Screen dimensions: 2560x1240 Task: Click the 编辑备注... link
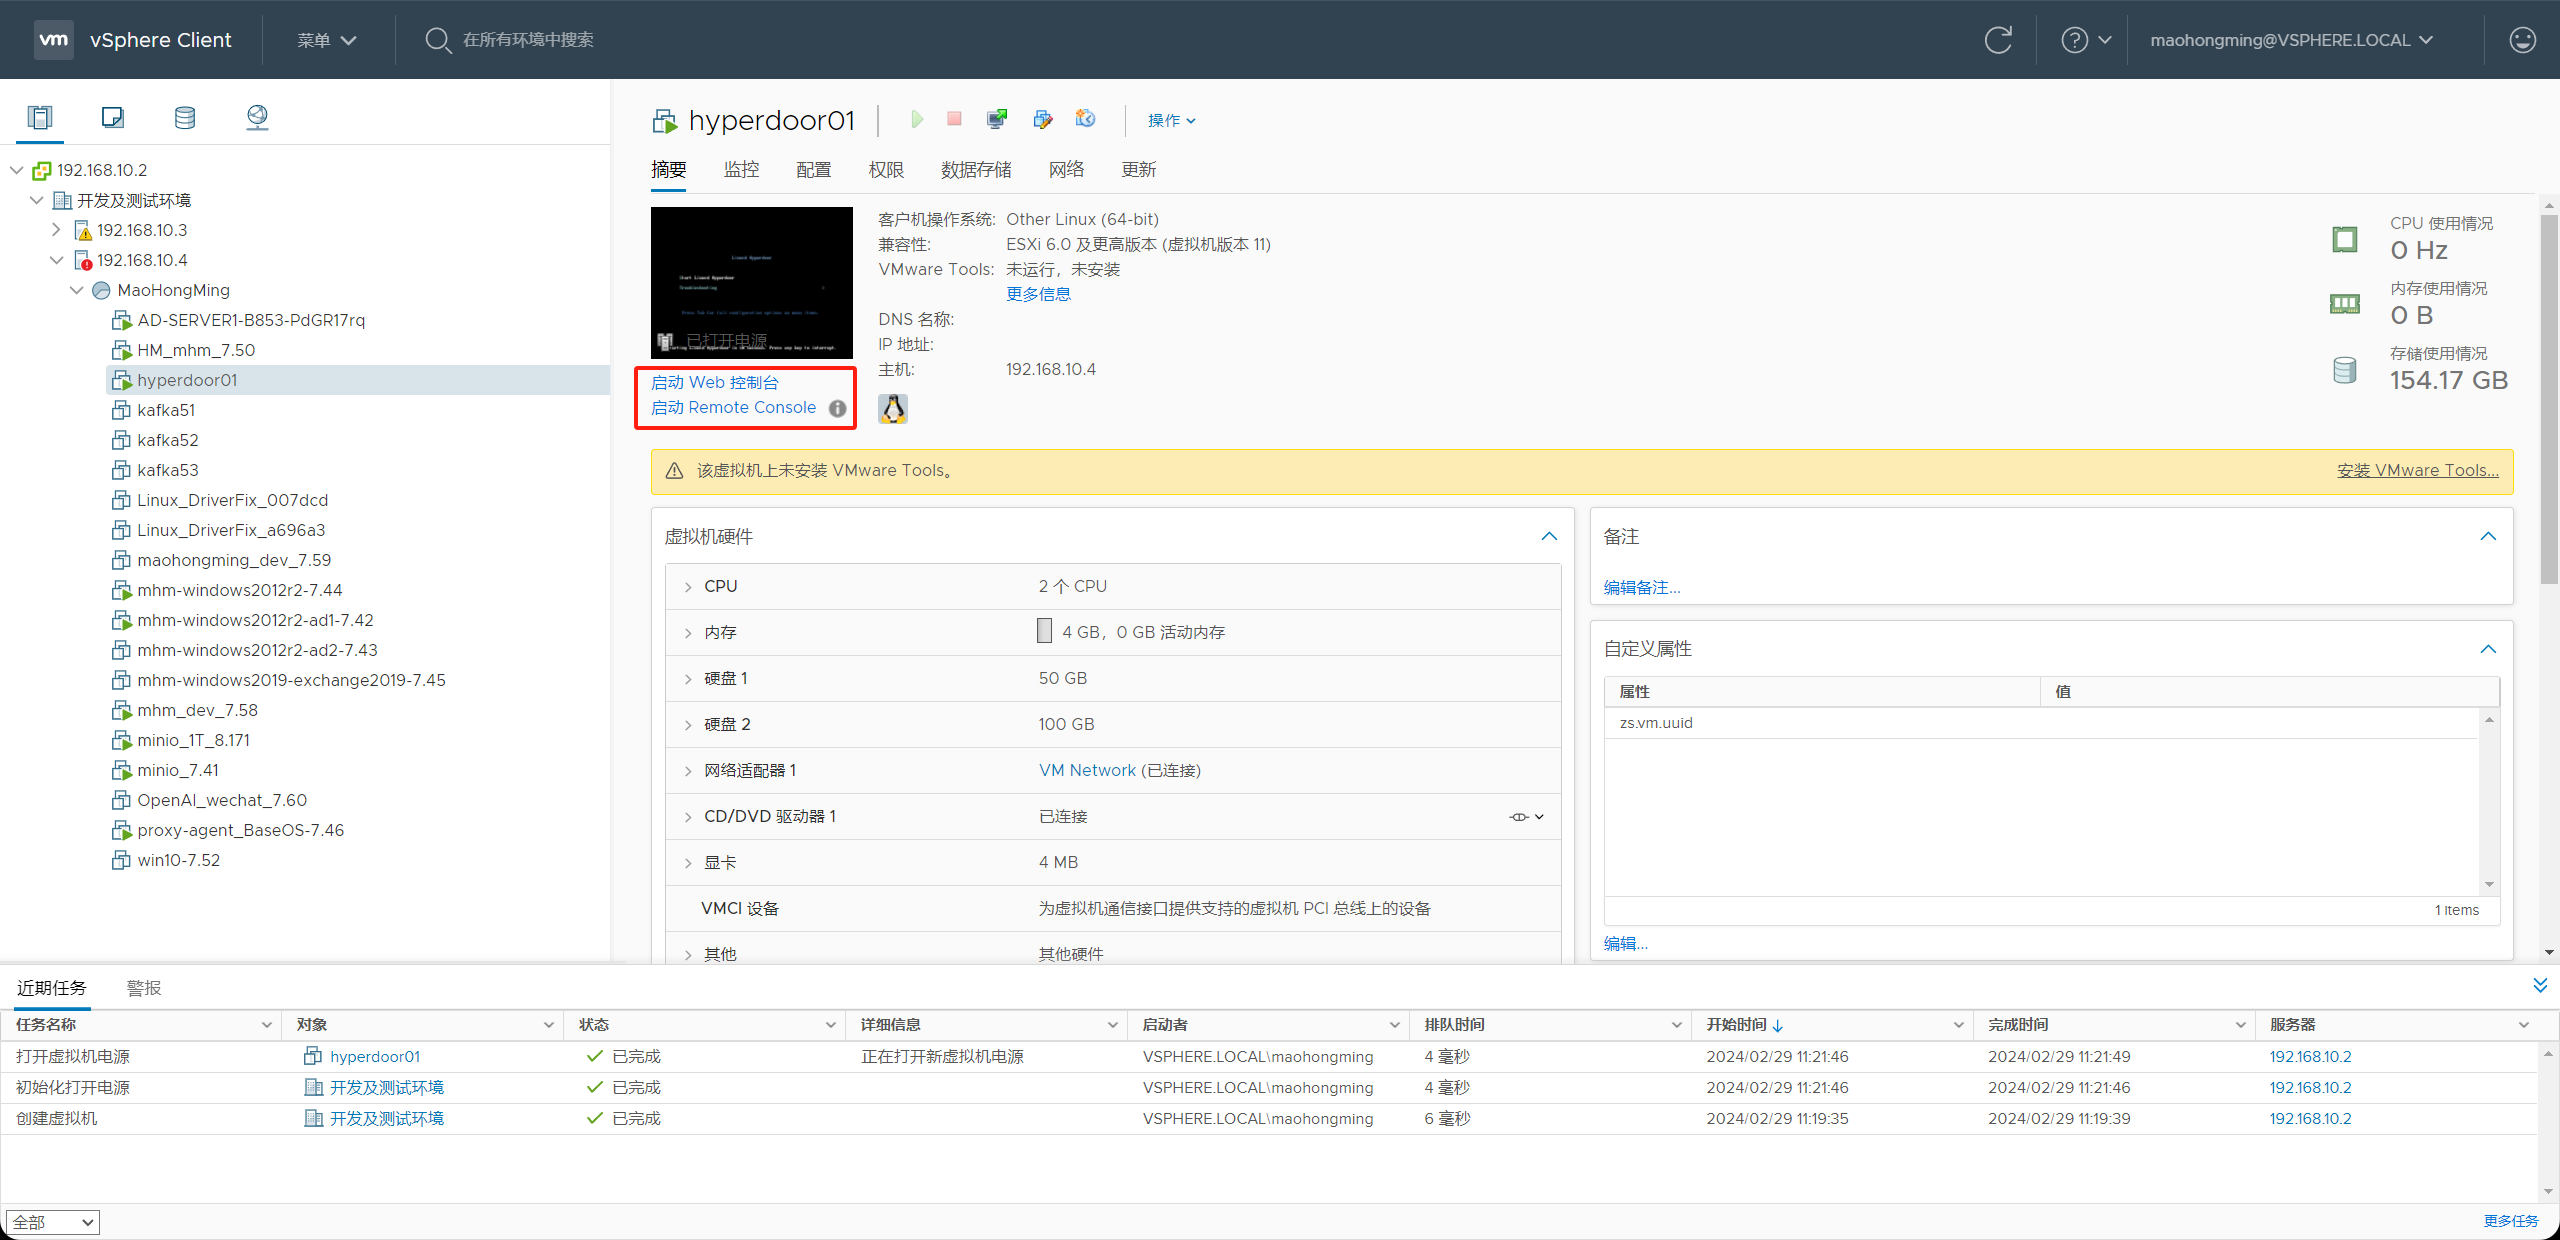pos(1642,588)
